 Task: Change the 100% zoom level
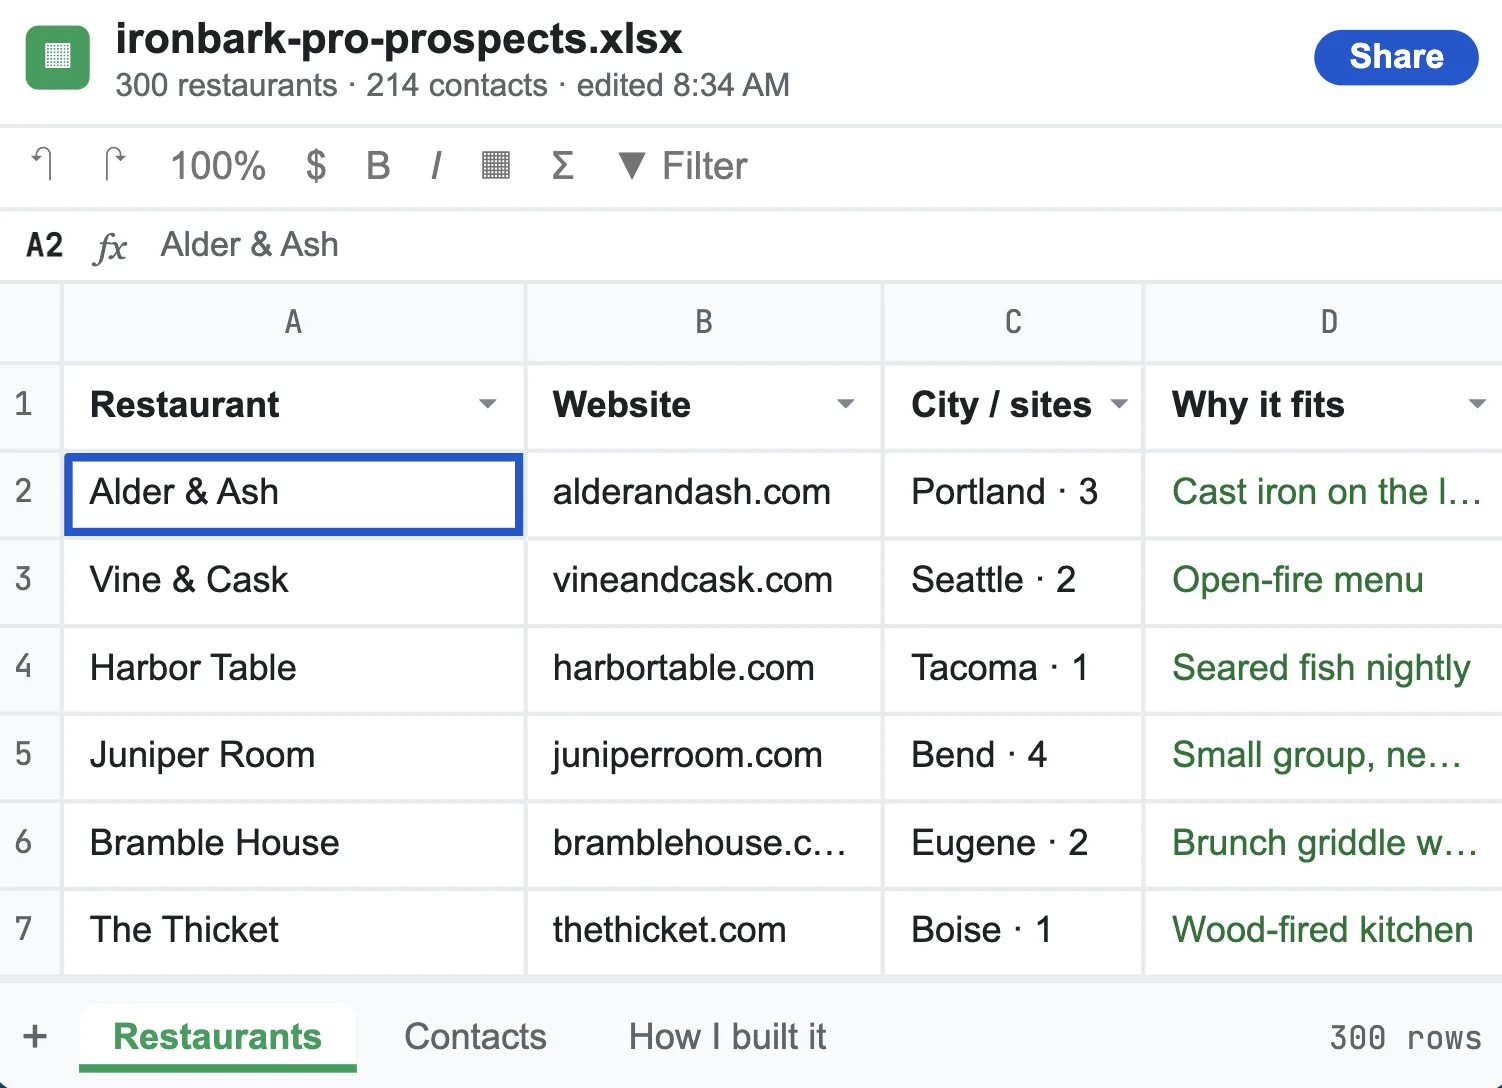pos(218,165)
